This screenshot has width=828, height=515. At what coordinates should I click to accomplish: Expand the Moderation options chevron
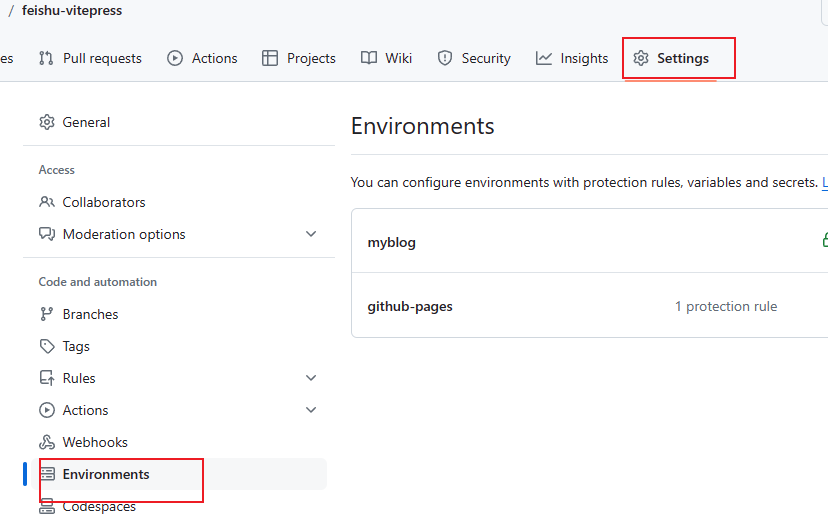(311, 234)
